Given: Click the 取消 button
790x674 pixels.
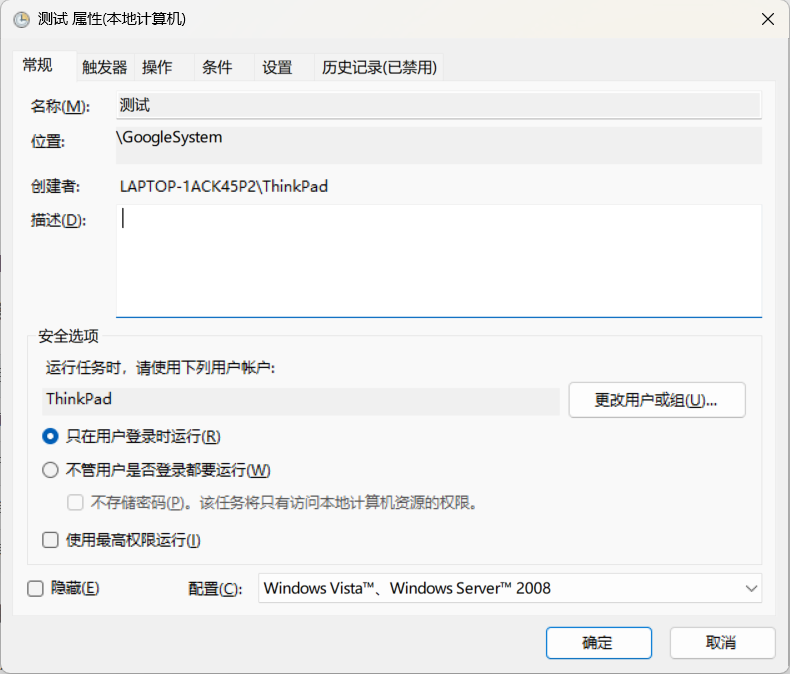Looking at the screenshot, I should point(722,643).
